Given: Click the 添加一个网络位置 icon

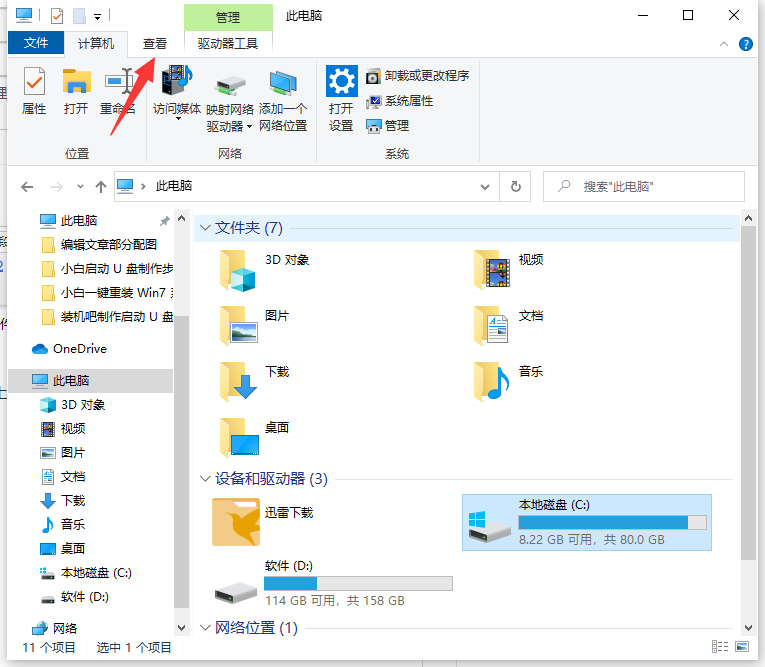Looking at the screenshot, I should point(283,86).
